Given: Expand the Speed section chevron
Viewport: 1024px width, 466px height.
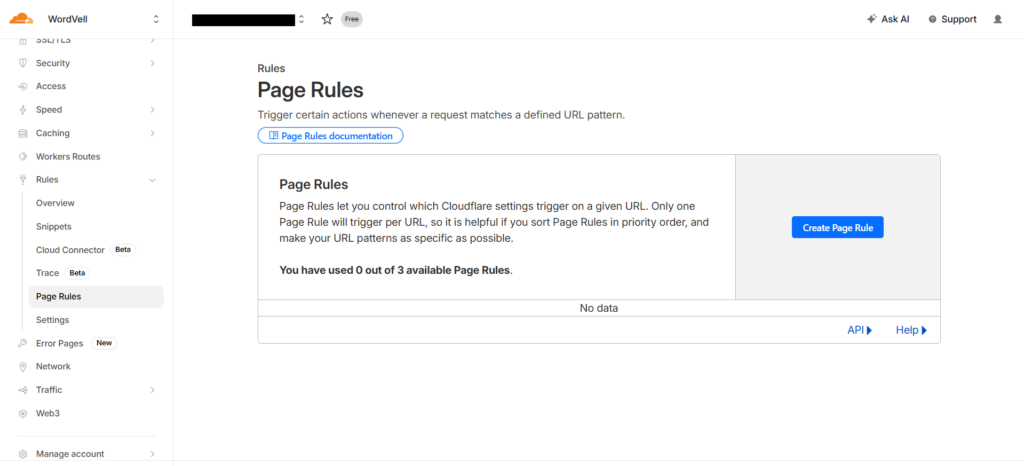Looking at the screenshot, I should (152, 110).
